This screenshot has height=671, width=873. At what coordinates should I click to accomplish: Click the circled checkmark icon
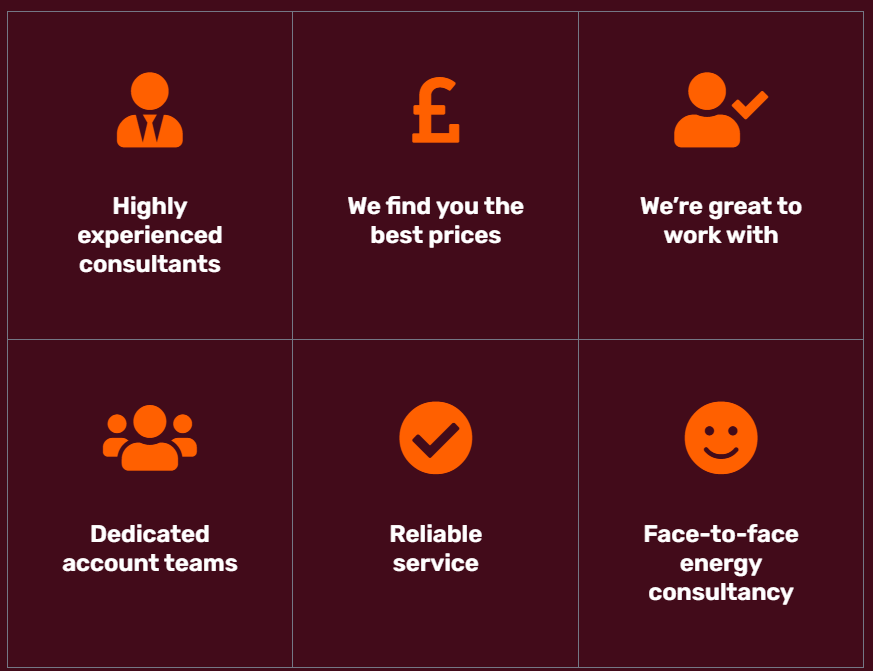pos(435,438)
